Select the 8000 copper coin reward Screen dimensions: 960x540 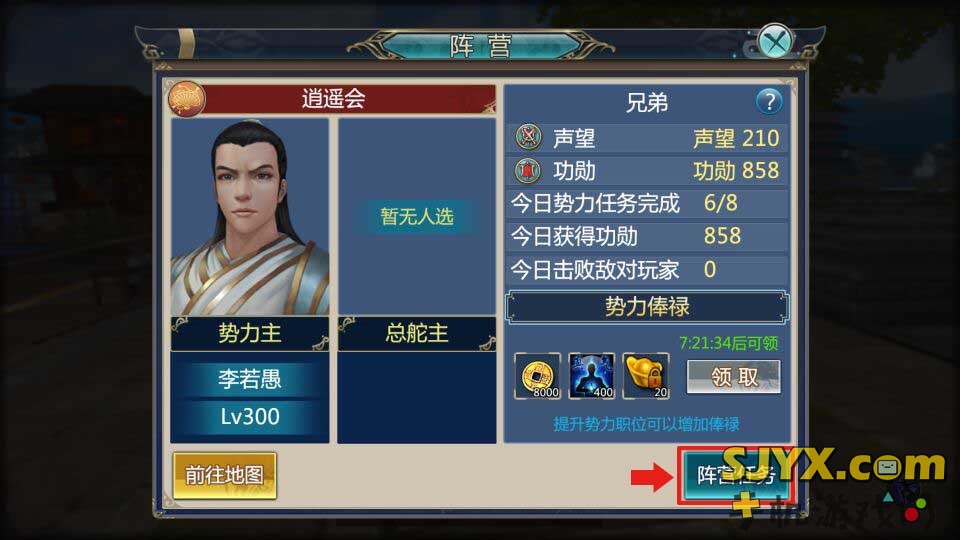click(537, 376)
